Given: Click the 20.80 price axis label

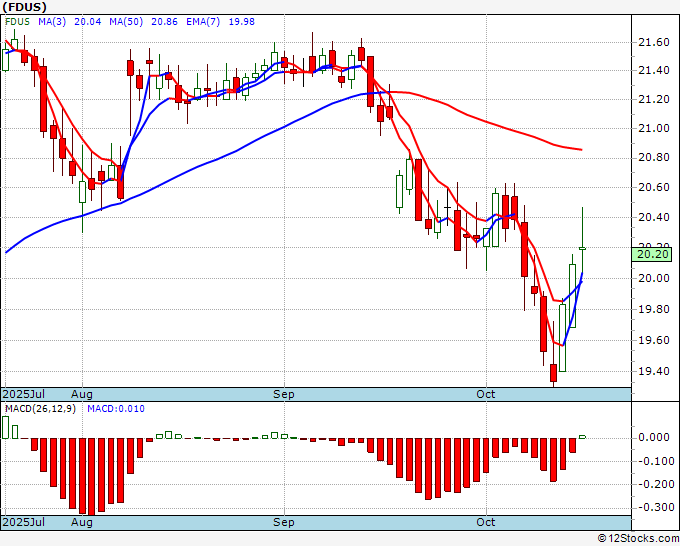Looking at the screenshot, I should click(654, 158).
